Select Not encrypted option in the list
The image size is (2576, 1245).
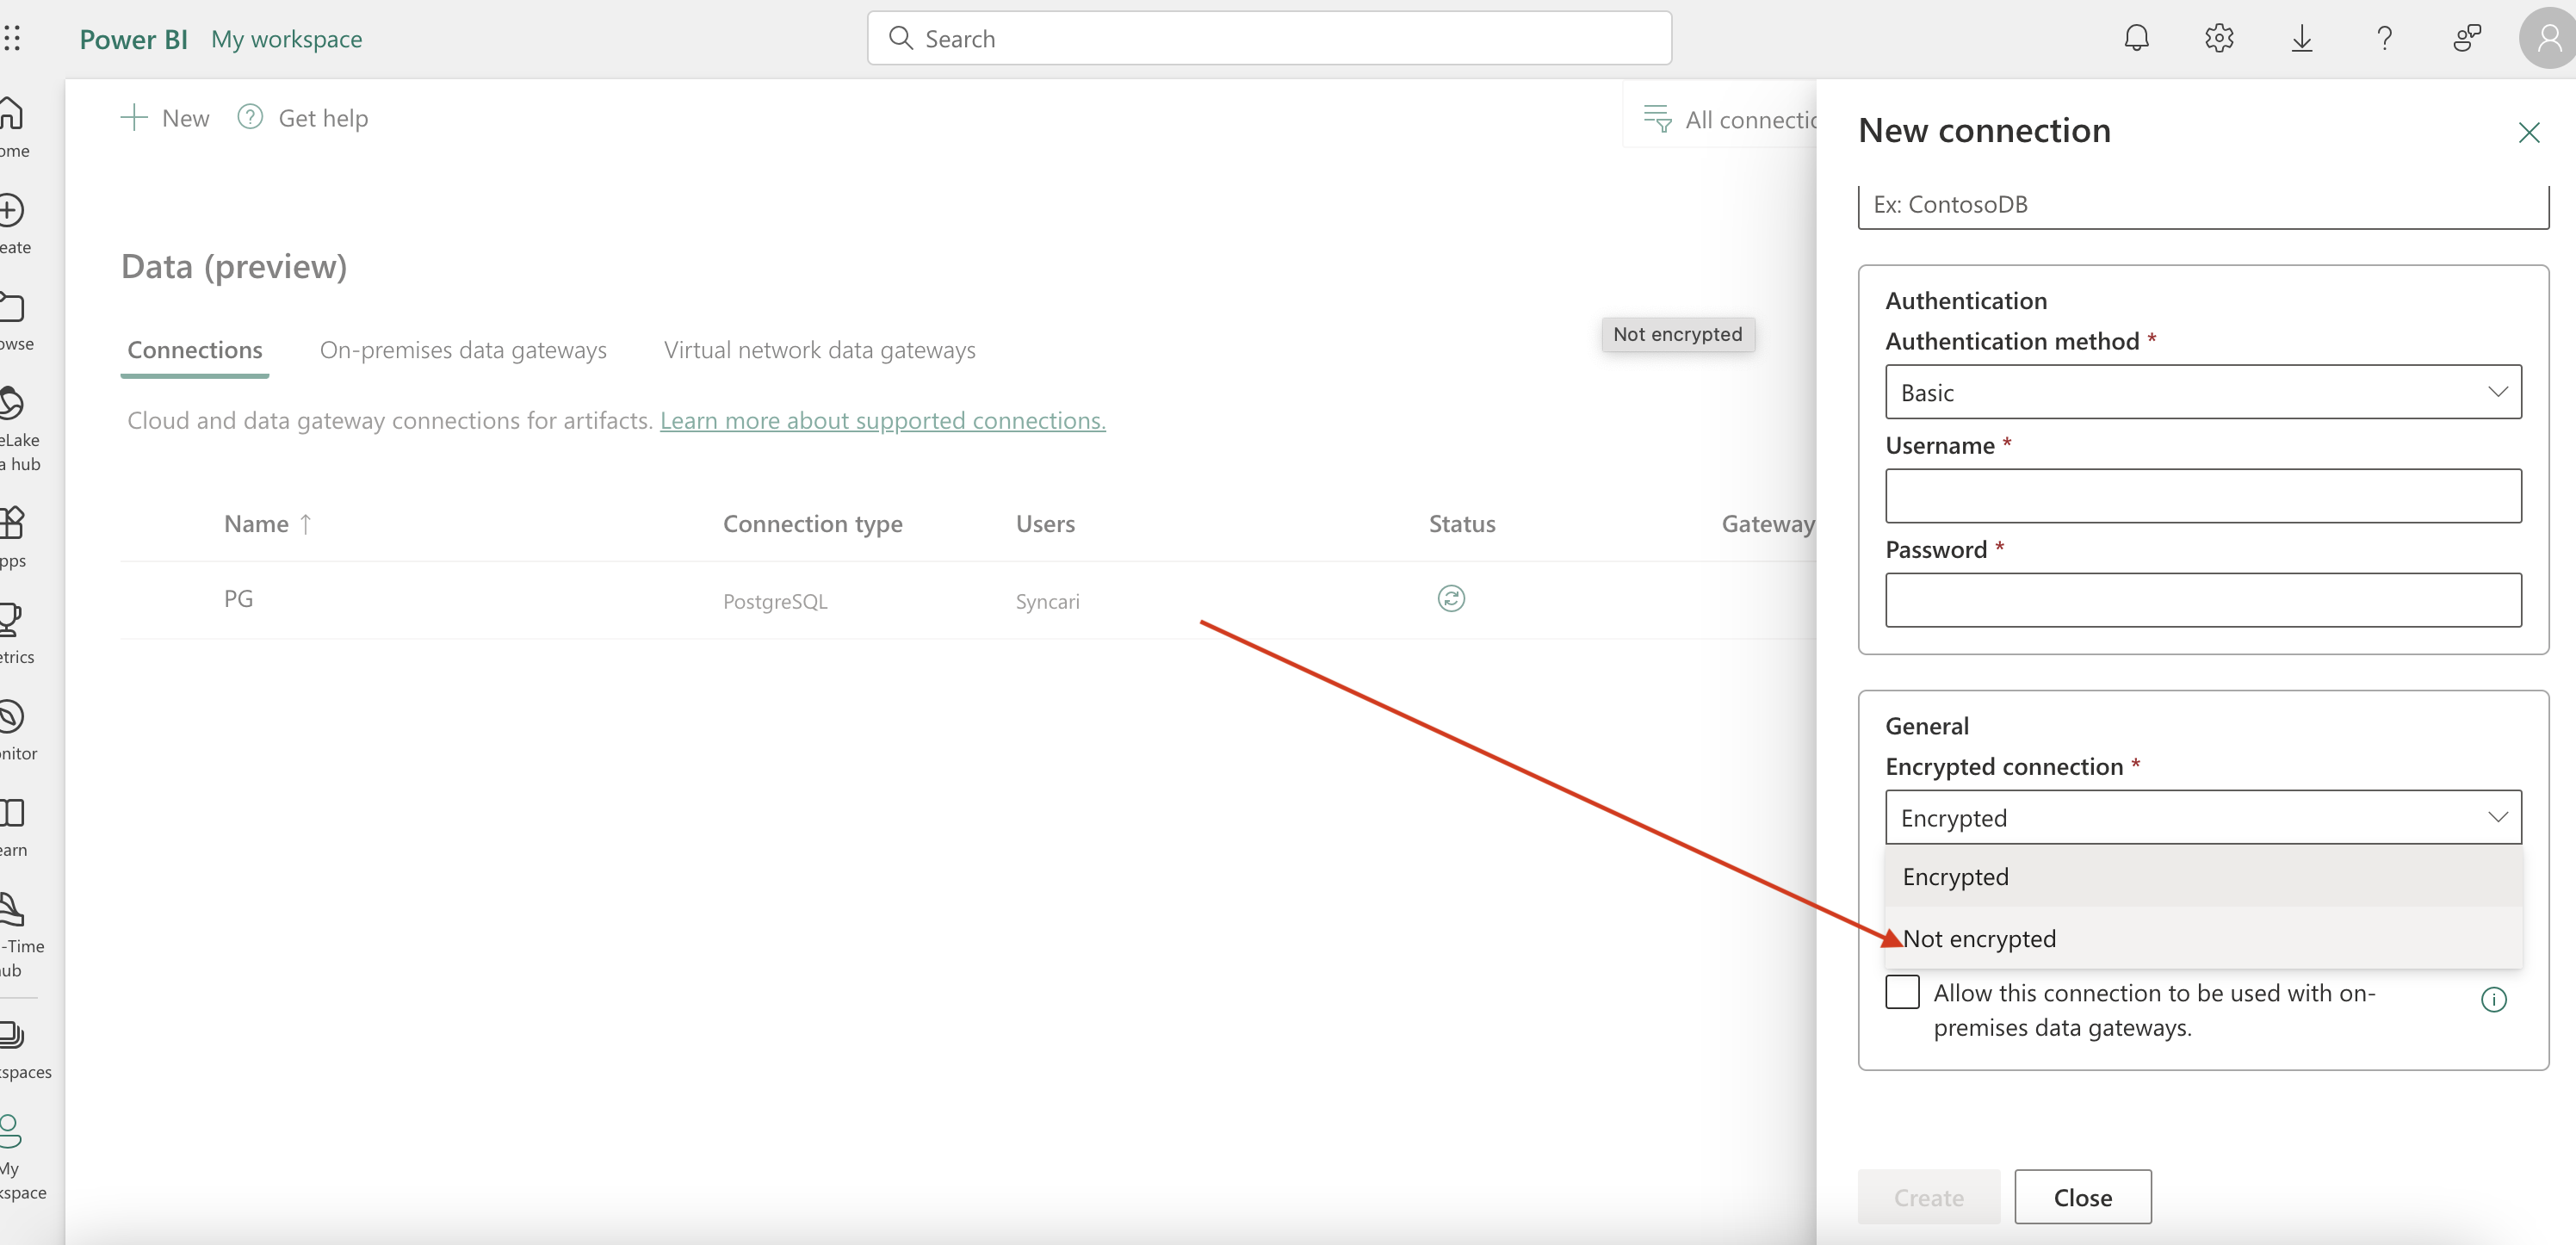(2203, 939)
